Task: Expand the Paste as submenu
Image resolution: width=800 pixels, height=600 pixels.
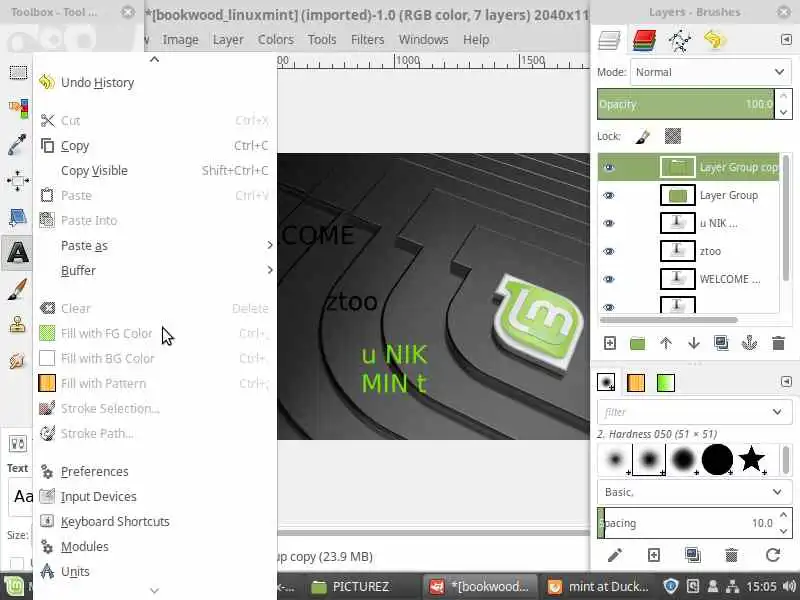Action: tap(155, 246)
